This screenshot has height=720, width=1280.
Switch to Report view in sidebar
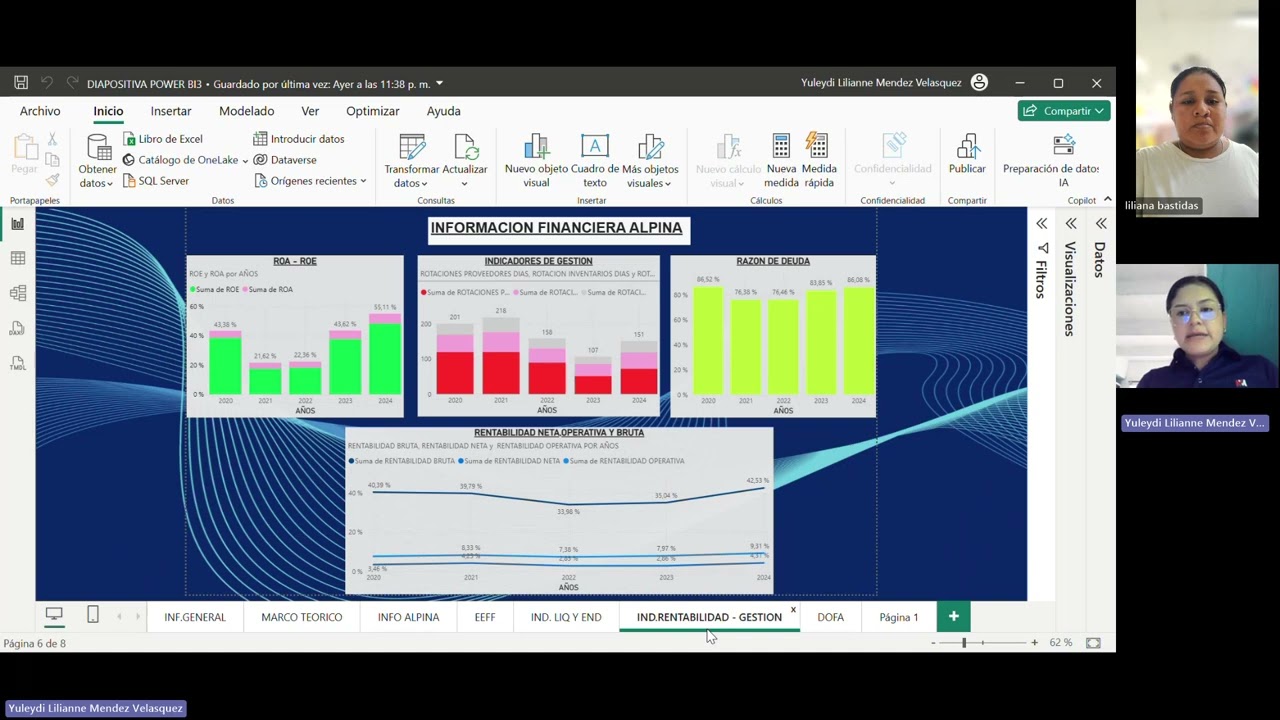pyautogui.click(x=17, y=224)
